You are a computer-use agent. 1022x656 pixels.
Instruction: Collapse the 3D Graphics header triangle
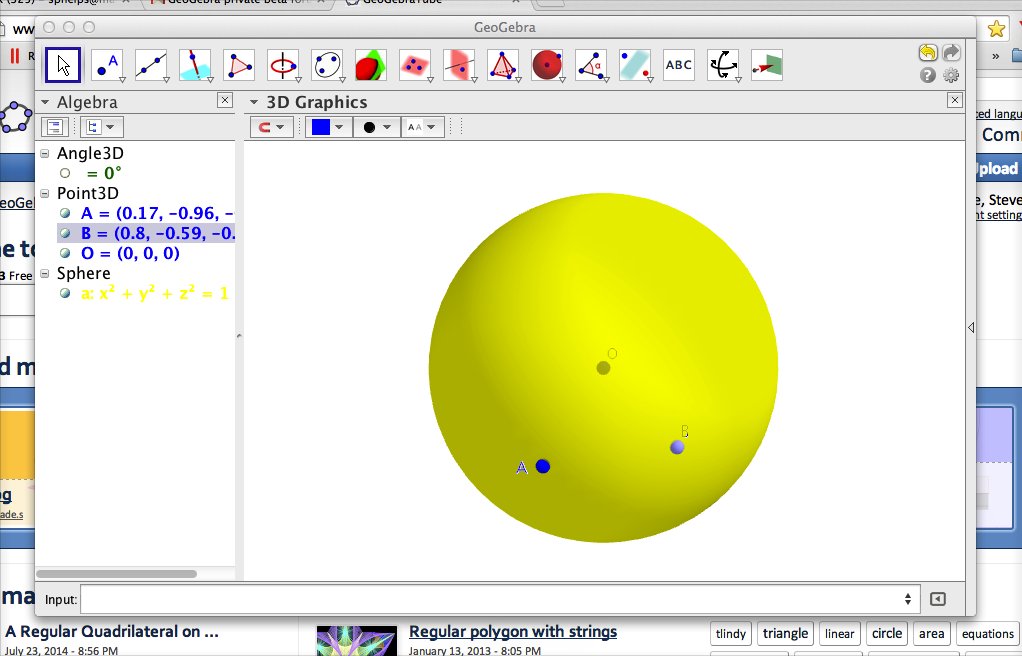tap(254, 102)
